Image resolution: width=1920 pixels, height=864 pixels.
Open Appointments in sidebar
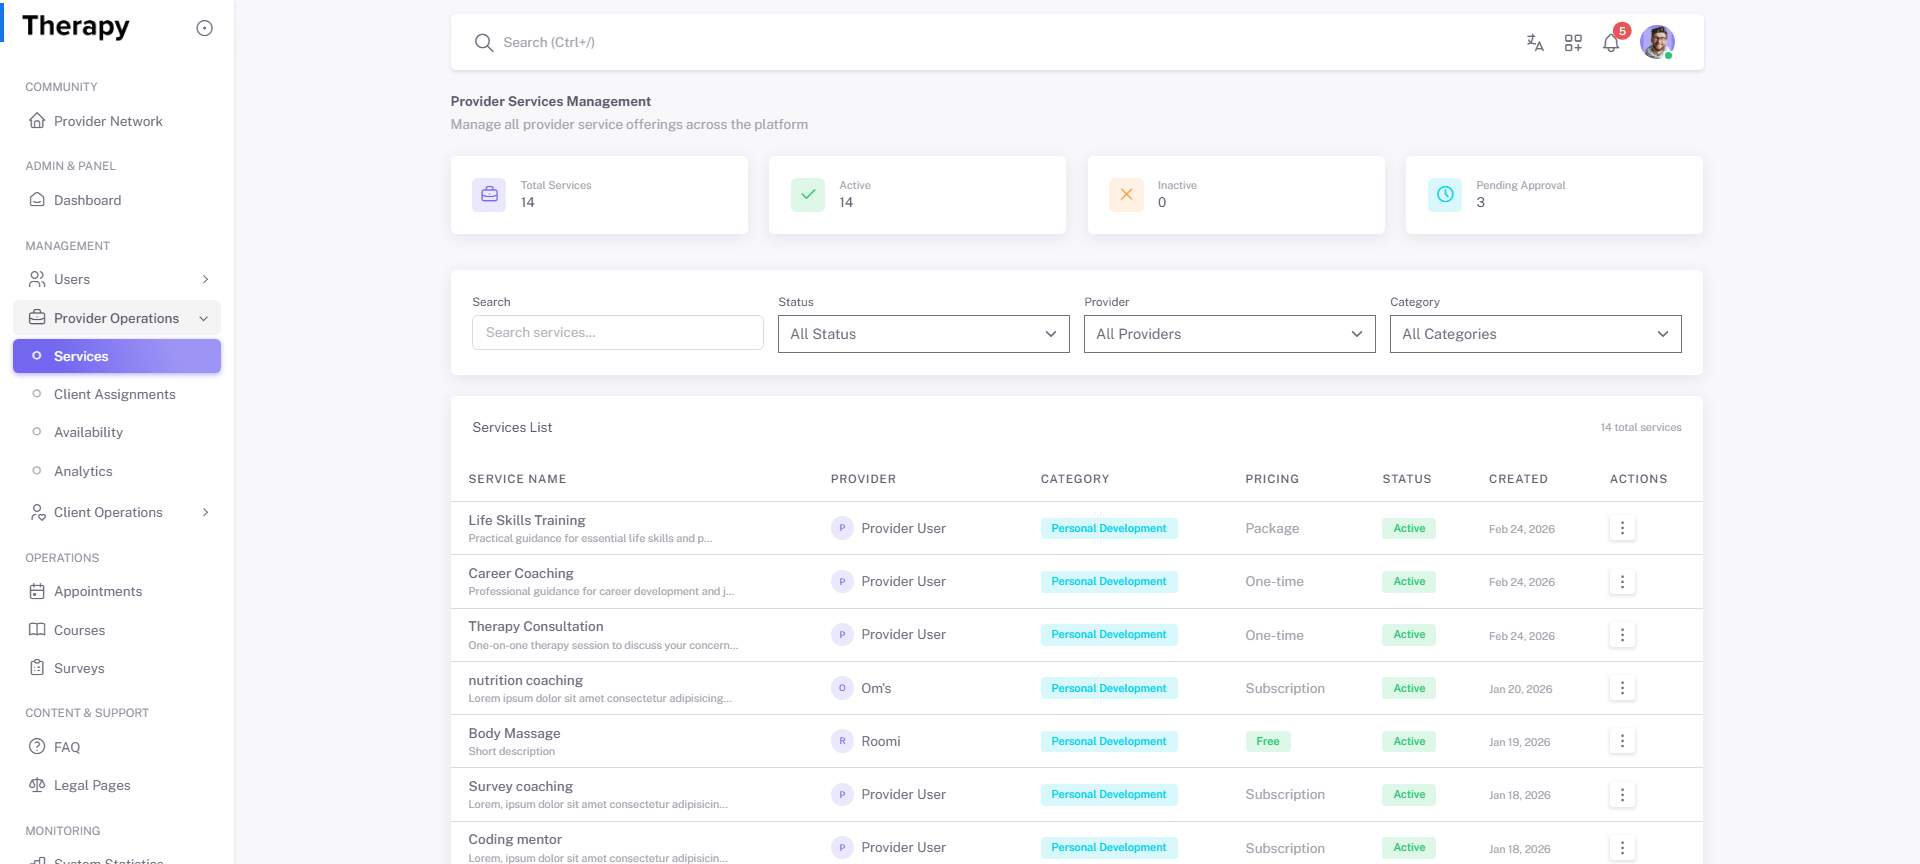pos(117,591)
